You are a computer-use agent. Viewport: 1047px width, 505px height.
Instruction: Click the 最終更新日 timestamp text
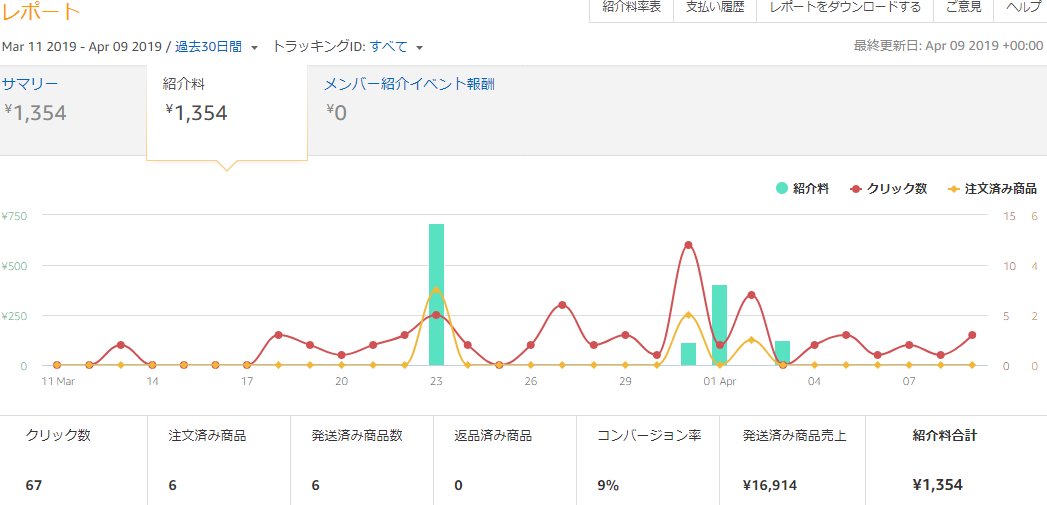pos(948,46)
